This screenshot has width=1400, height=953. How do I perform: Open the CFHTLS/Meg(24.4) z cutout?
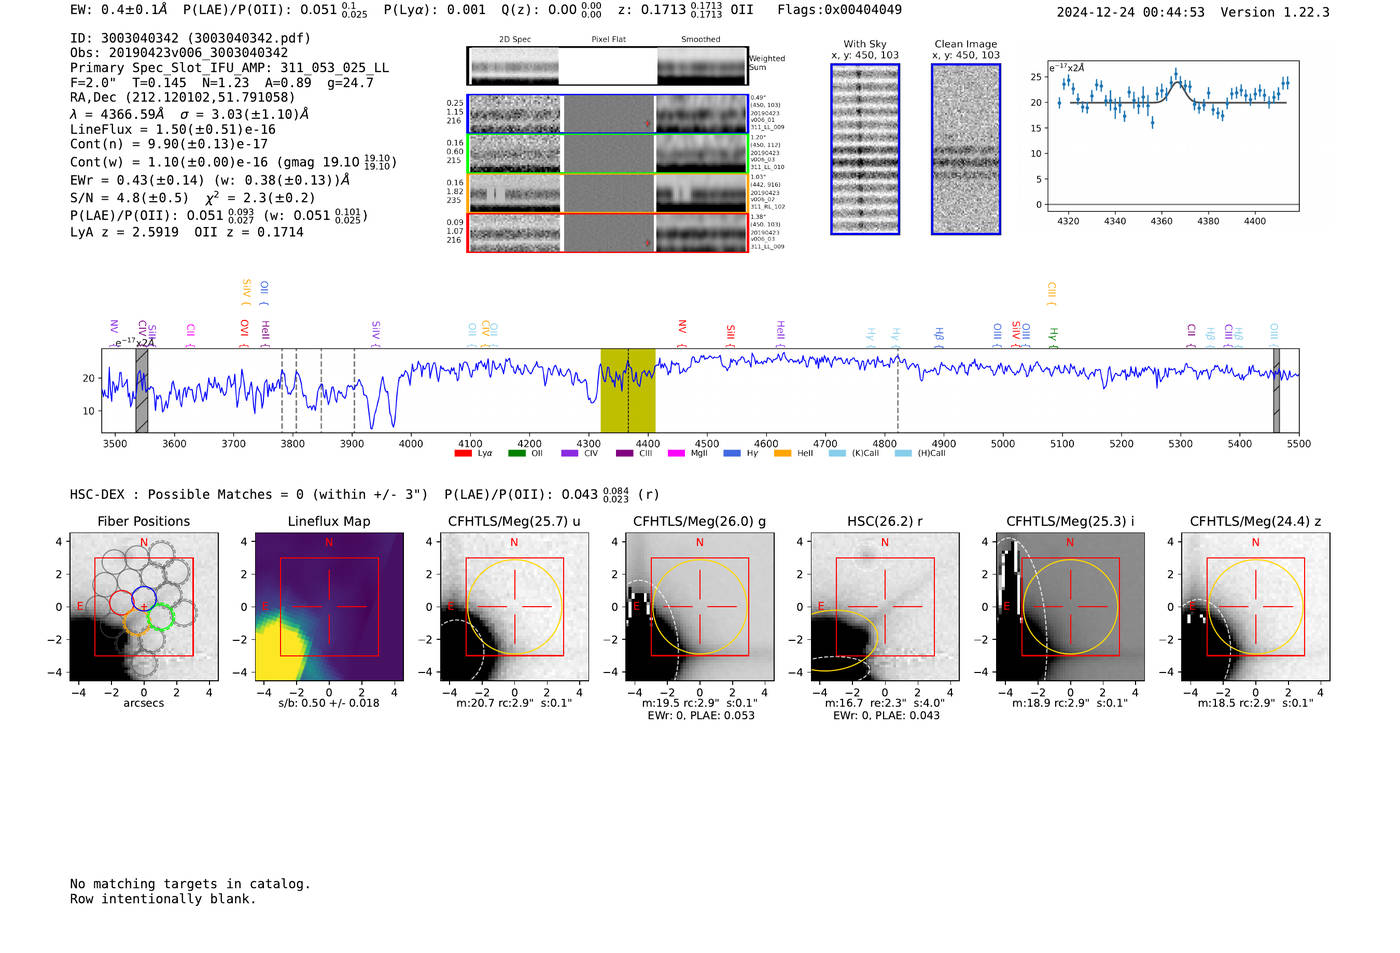[x=1255, y=606]
